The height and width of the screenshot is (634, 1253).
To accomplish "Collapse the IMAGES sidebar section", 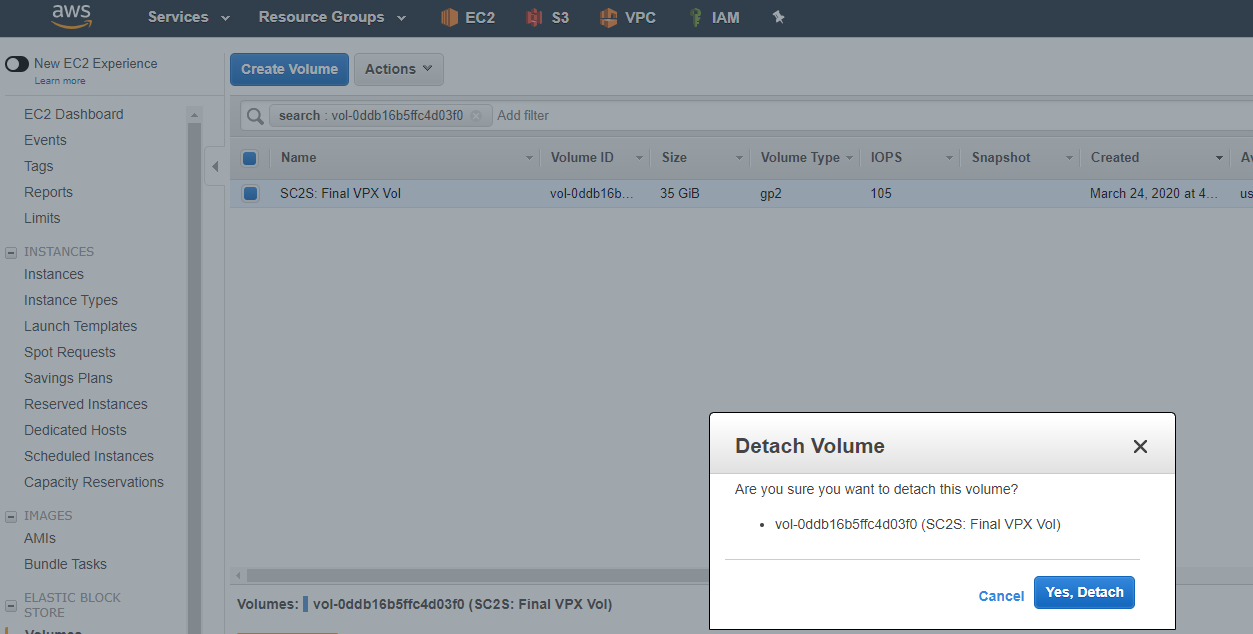I will click(11, 517).
